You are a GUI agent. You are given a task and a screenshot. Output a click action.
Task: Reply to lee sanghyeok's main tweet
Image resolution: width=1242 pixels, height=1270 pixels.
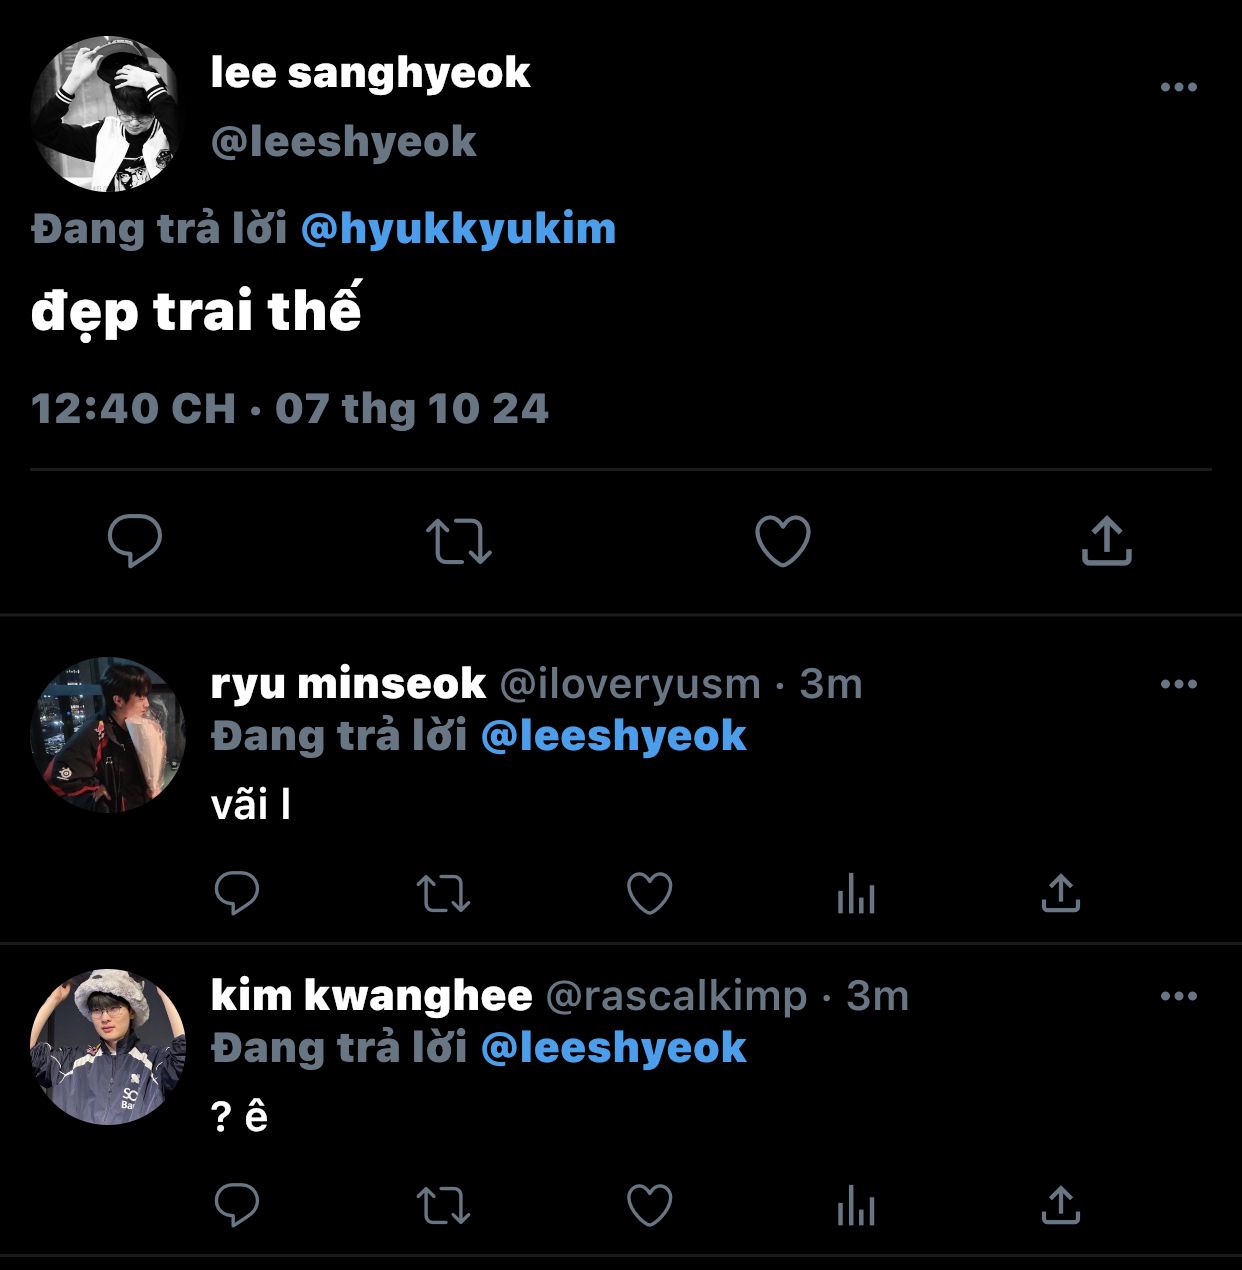[x=135, y=541]
